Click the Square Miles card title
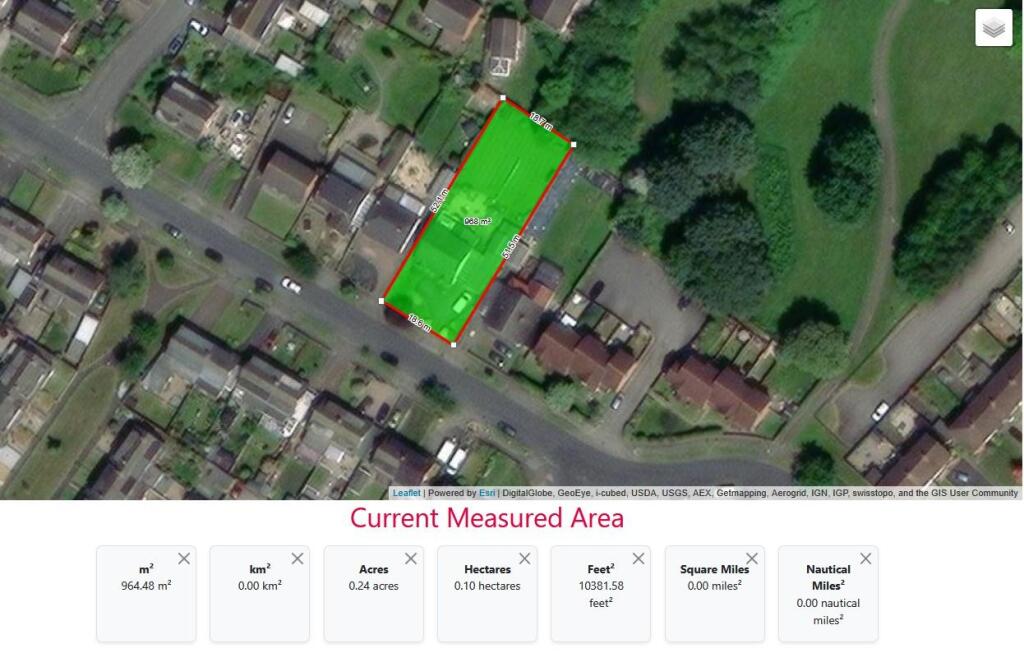The height and width of the screenshot is (662, 1024). point(714,569)
